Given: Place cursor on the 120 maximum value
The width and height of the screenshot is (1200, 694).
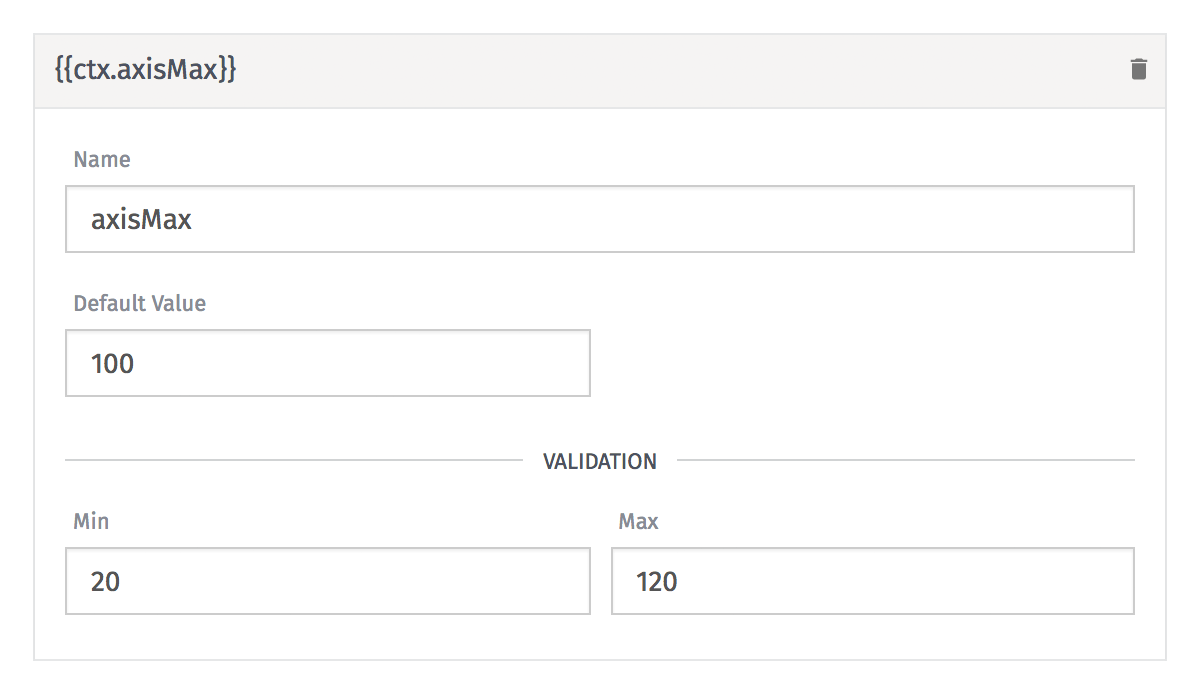Looking at the screenshot, I should point(657,582).
